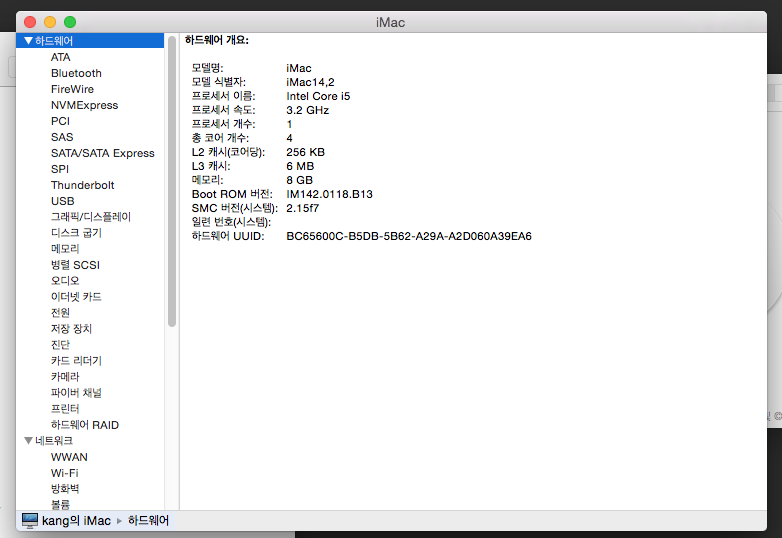Viewport: 782px width, 538px height.
Task: Click the iMac computer icon in path bar
Action: tap(30, 521)
